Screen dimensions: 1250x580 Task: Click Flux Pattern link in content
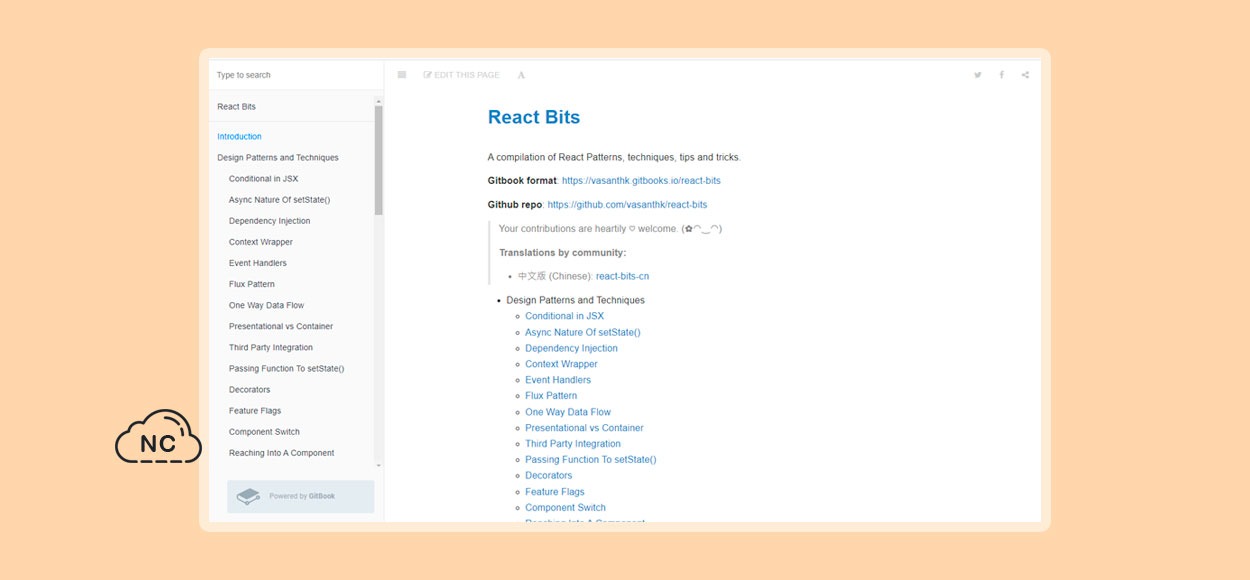point(551,396)
